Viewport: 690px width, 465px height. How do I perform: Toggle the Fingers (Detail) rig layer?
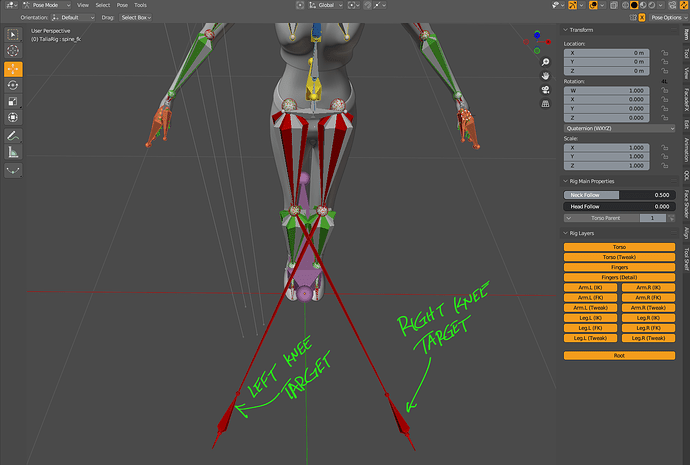tap(619, 278)
